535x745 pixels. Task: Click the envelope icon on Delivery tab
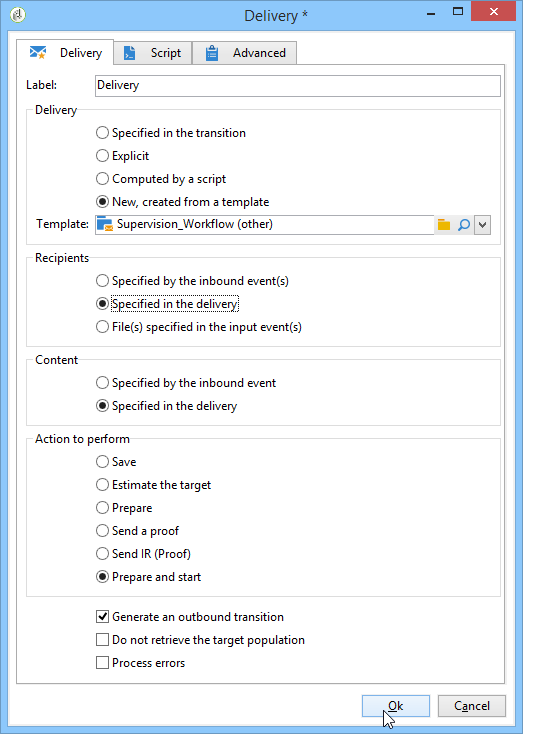[x=38, y=52]
